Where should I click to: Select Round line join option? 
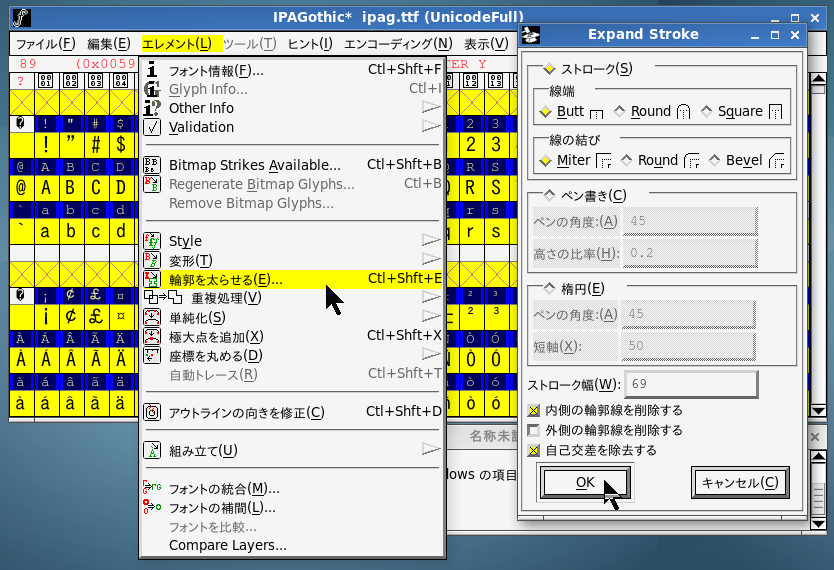(x=627, y=160)
